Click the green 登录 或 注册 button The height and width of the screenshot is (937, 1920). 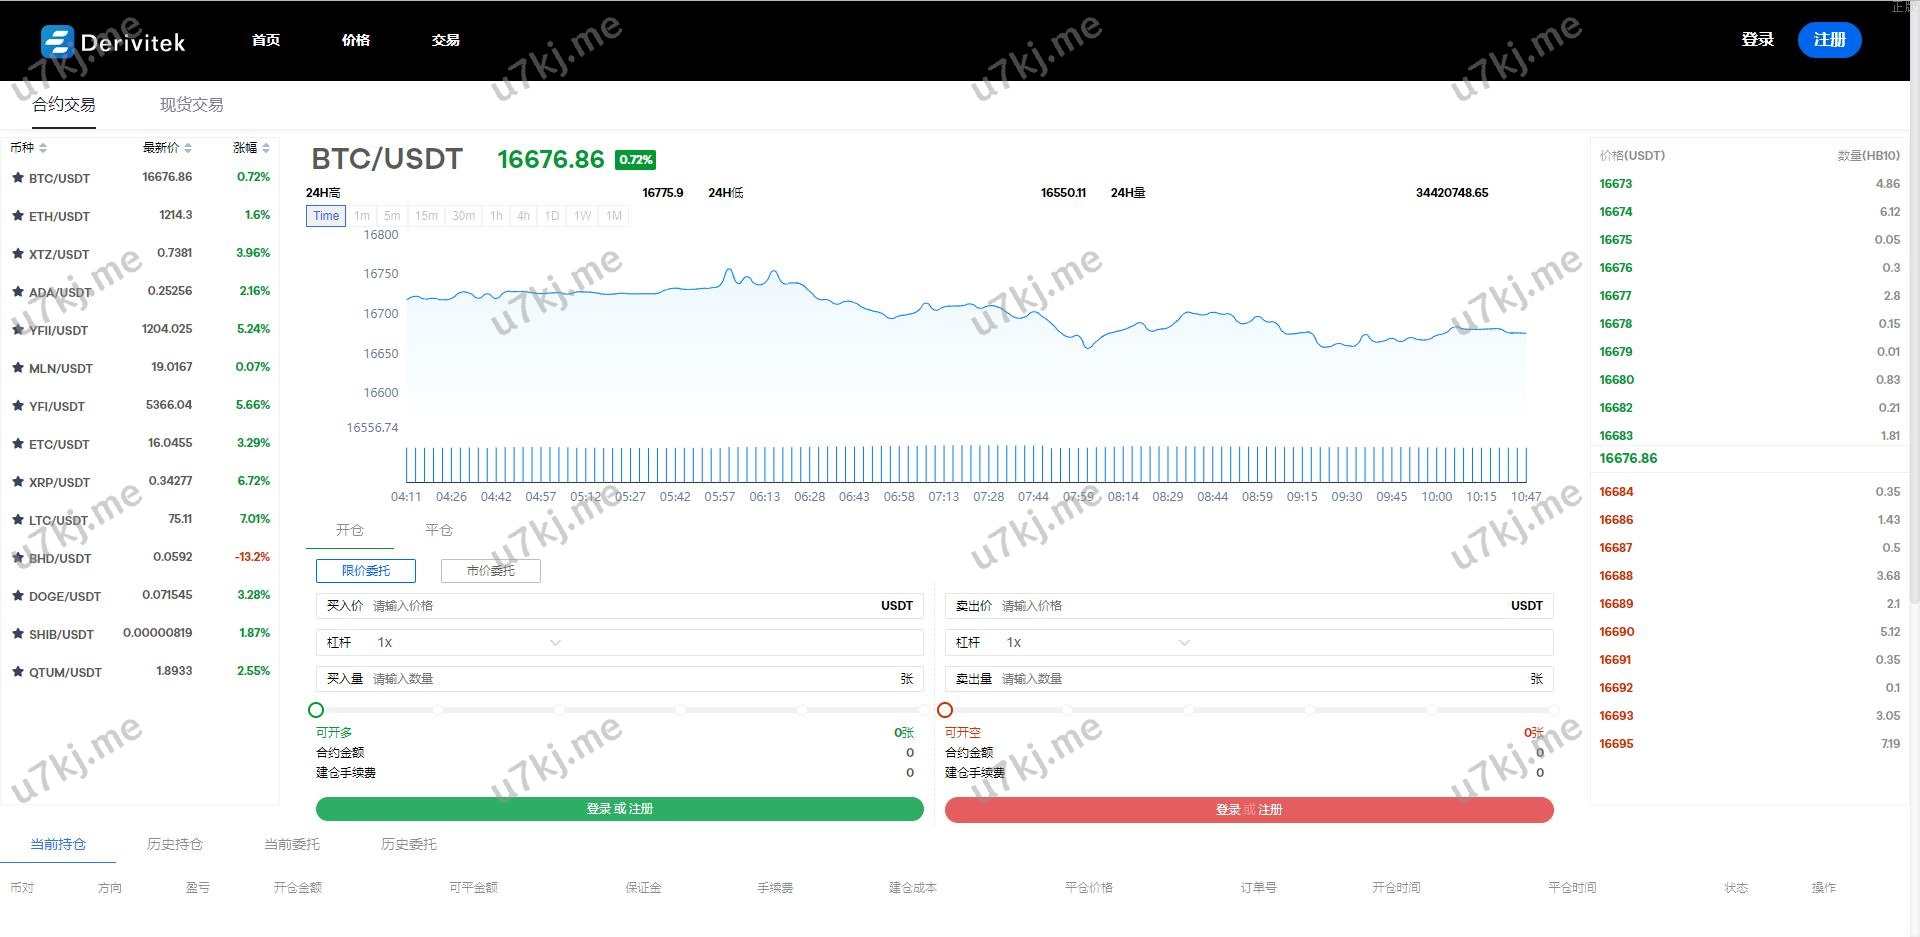(619, 809)
